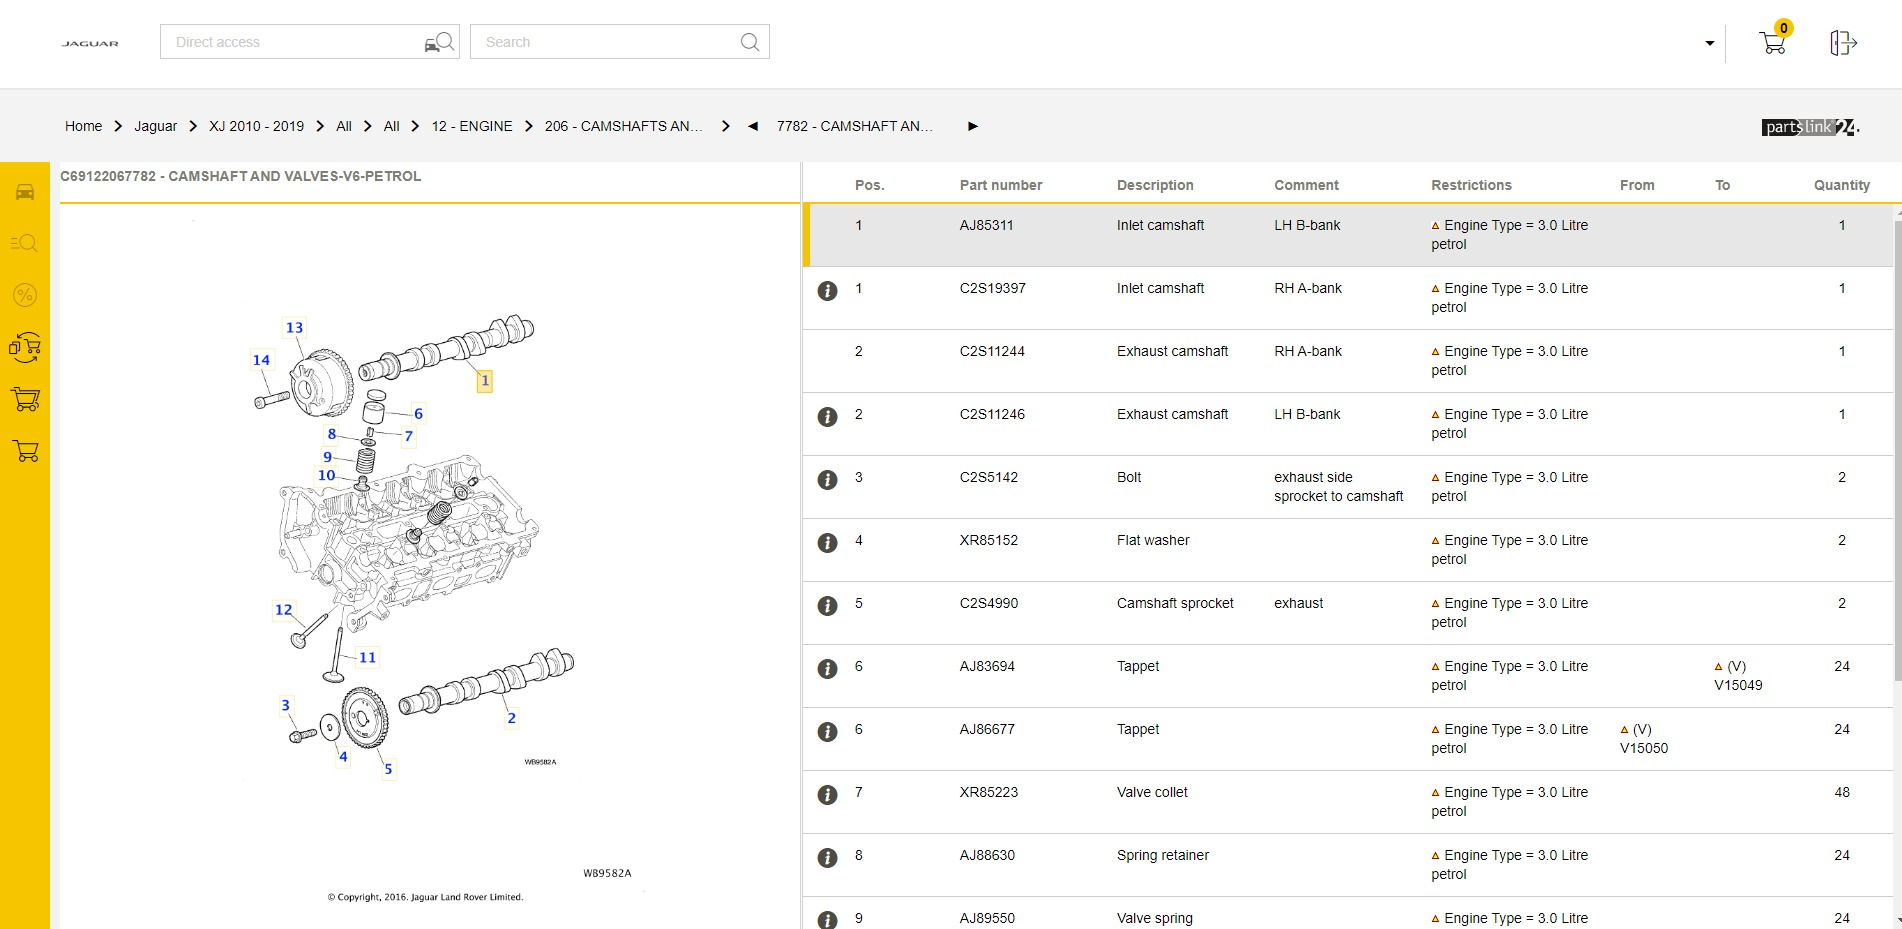Click the cart transfer sync icon

tap(25, 347)
